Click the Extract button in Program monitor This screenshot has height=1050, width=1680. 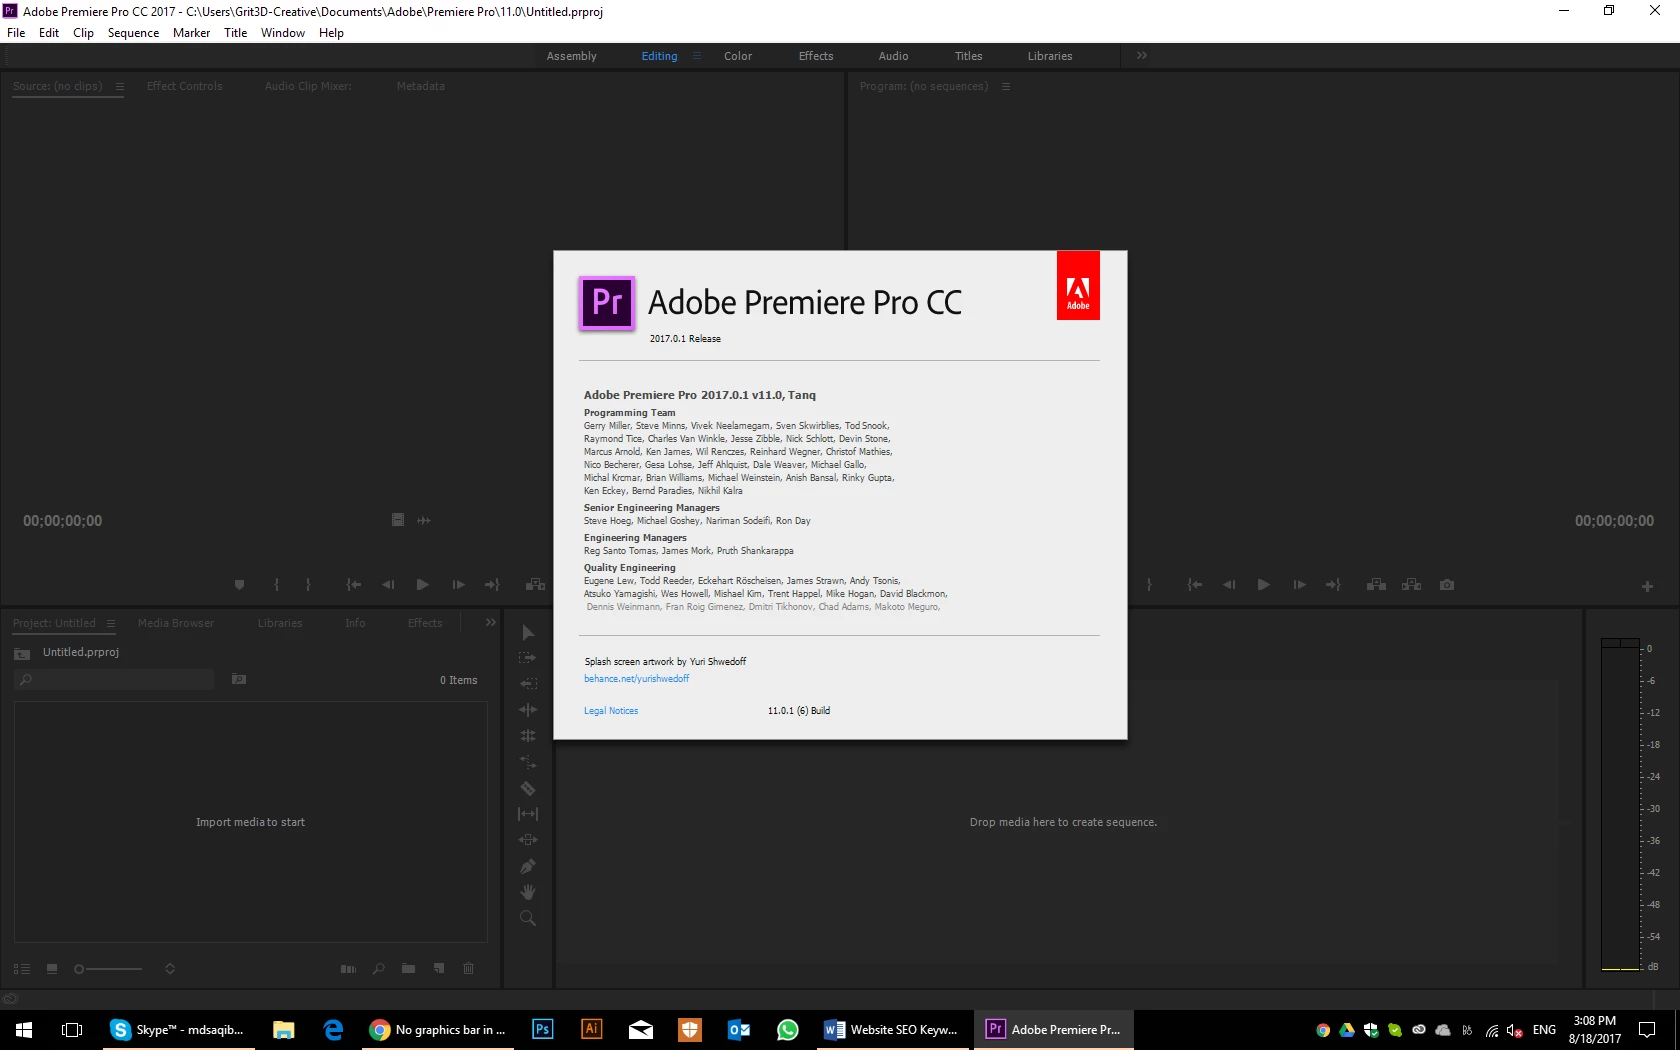(1412, 585)
